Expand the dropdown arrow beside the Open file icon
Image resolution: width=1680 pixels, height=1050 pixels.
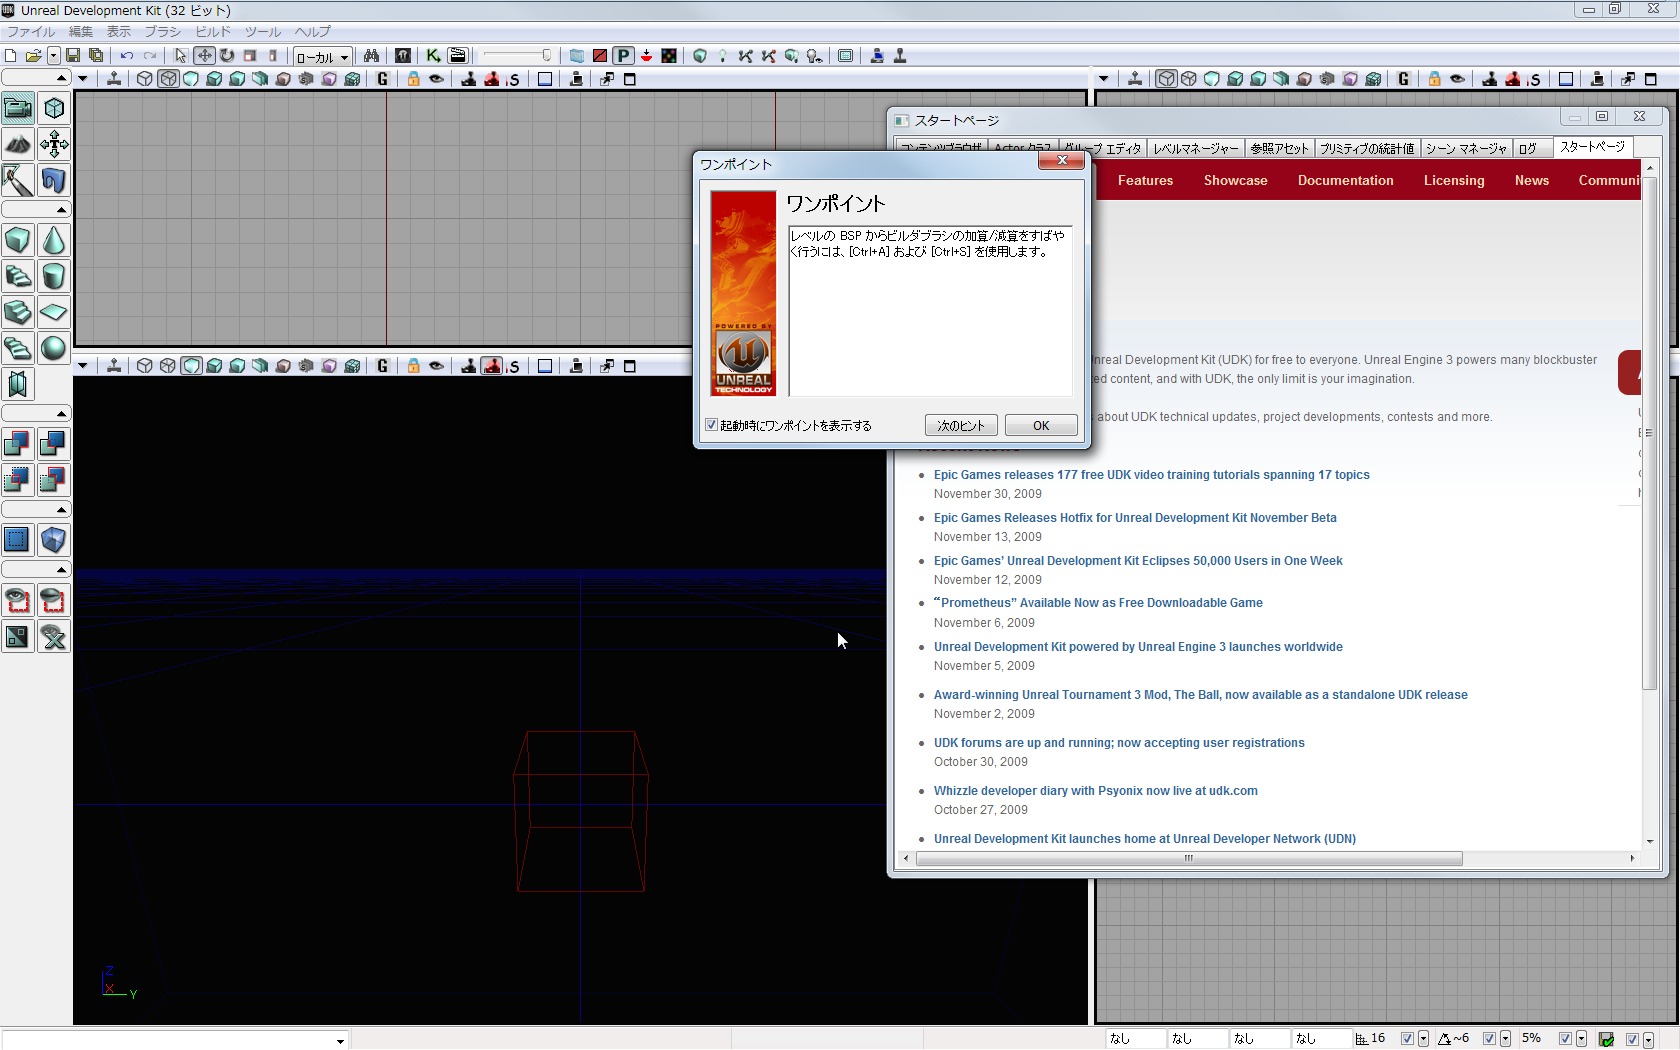(53, 56)
